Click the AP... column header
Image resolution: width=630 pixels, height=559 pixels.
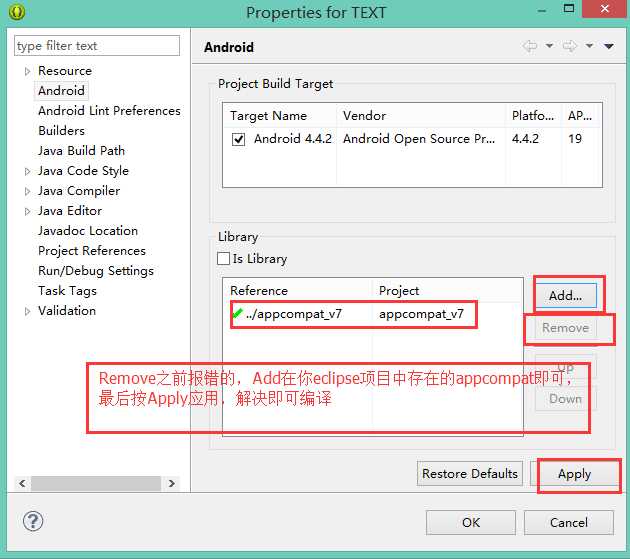click(x=582, y=116)
